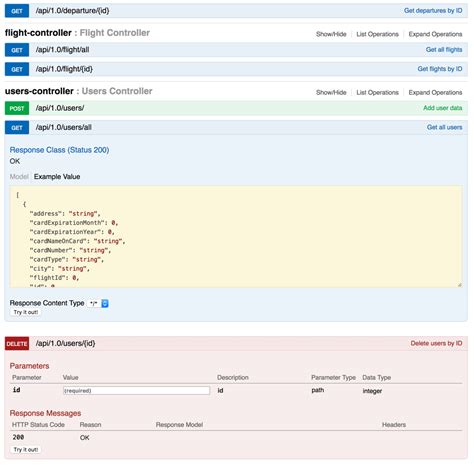Click the 'Response Class (Status 200)' heading
The image size is (474, 468).
pos(59,150)
